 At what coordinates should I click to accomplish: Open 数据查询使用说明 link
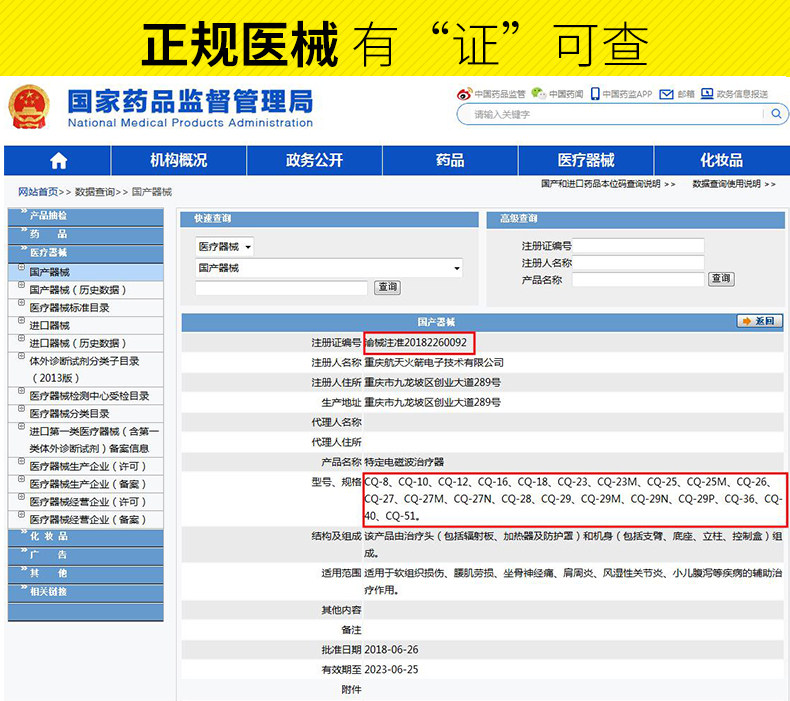pyautogui.click(x=734, y=184)
